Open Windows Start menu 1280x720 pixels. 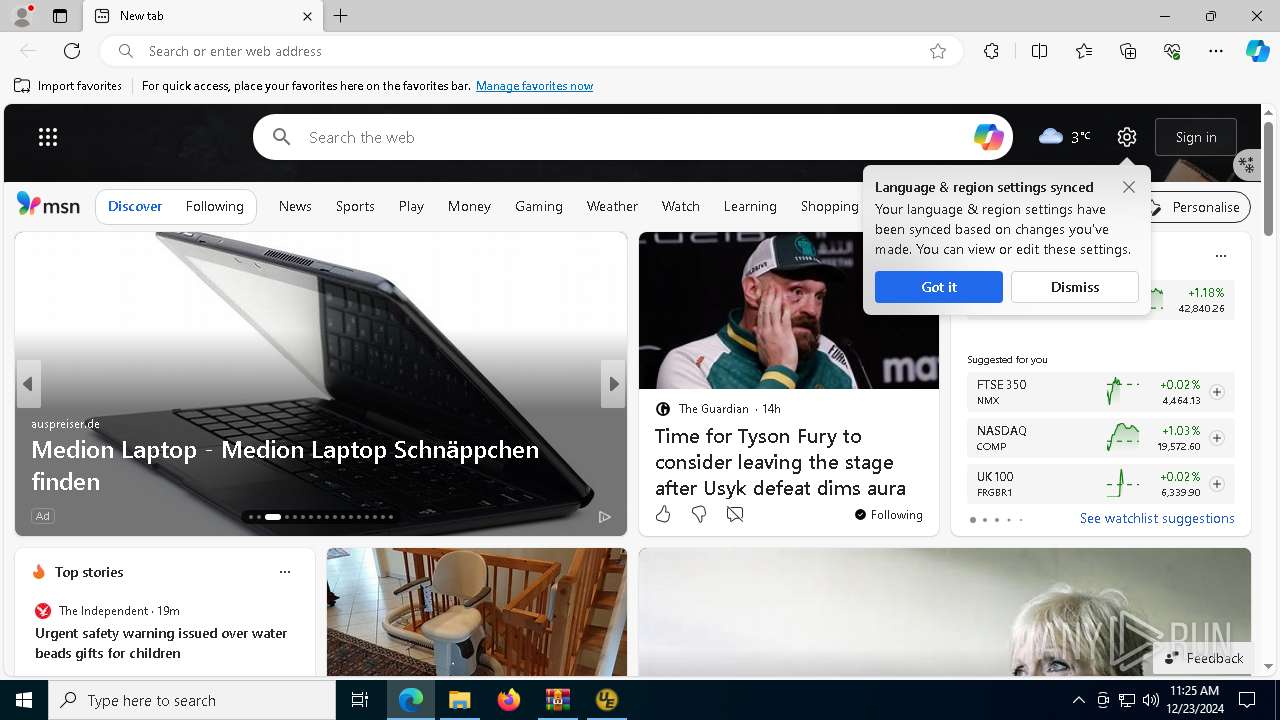pos(24,700)
